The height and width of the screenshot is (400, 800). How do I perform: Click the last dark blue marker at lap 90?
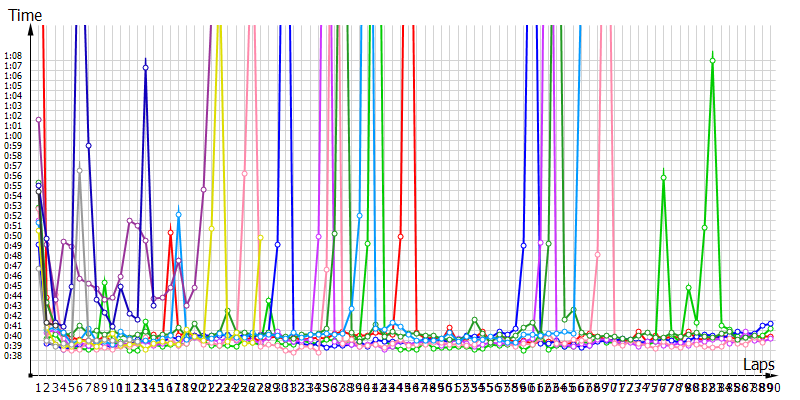point(770,323)
